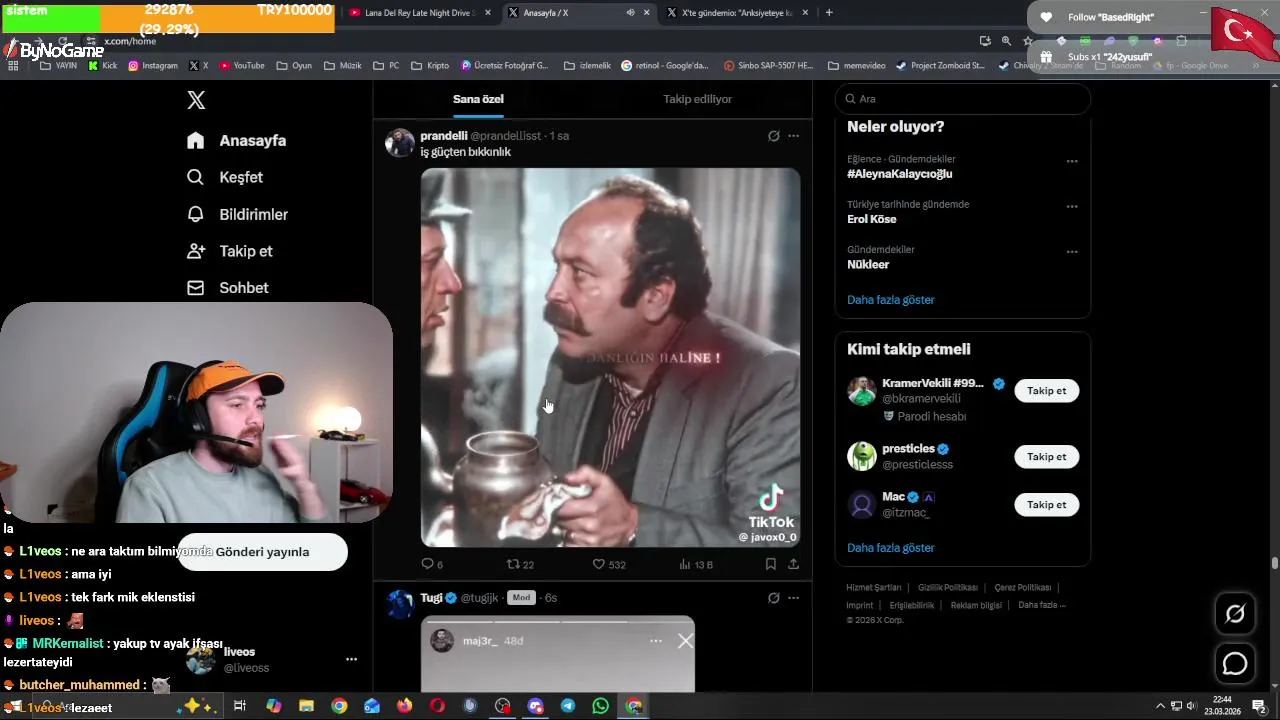
Task: Open Firefox from the taskbar
Action: [x=404, y=706]
